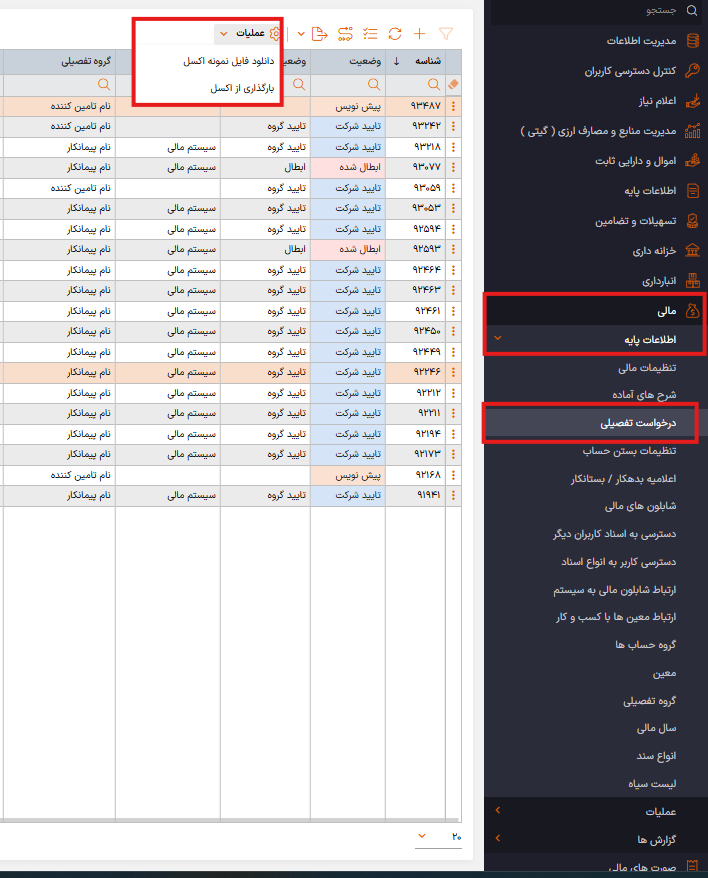
Task: Click search icon in شناسه filter cell
Action: click(434, 85)
